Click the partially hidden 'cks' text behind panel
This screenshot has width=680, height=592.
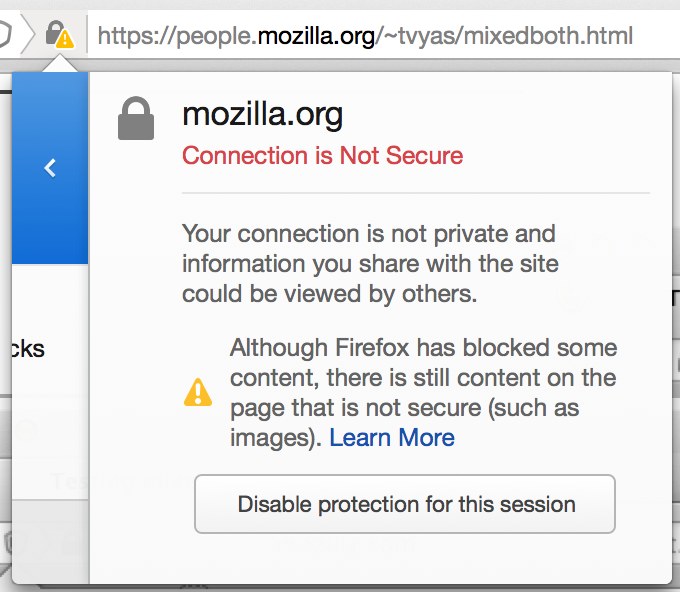click(28, 349)
